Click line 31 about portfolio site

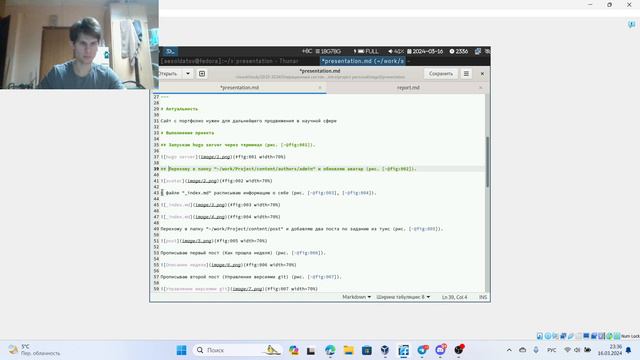[249, 121]
